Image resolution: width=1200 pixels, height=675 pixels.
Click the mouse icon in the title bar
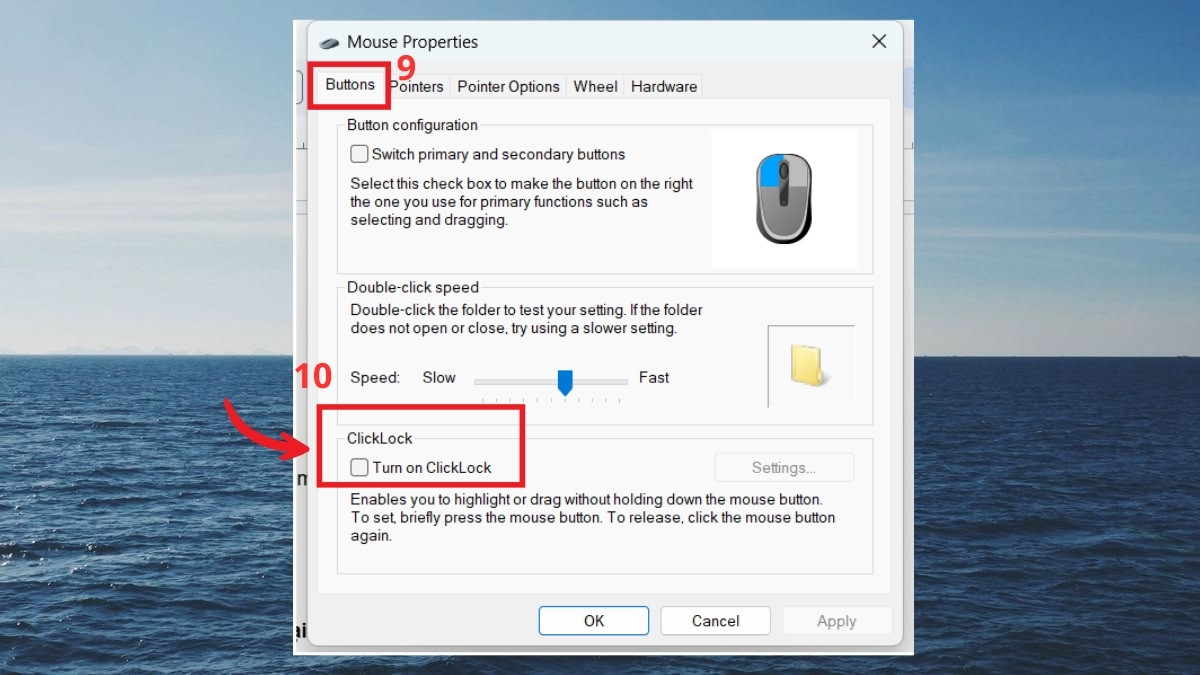coord(328,43)
